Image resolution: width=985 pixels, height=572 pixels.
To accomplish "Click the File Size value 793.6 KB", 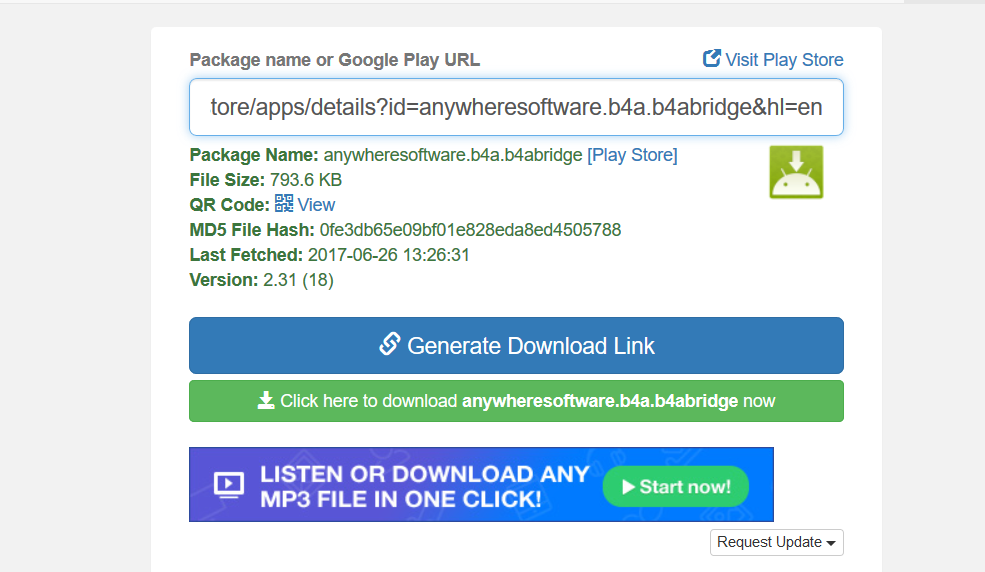I will click(306, 180).
